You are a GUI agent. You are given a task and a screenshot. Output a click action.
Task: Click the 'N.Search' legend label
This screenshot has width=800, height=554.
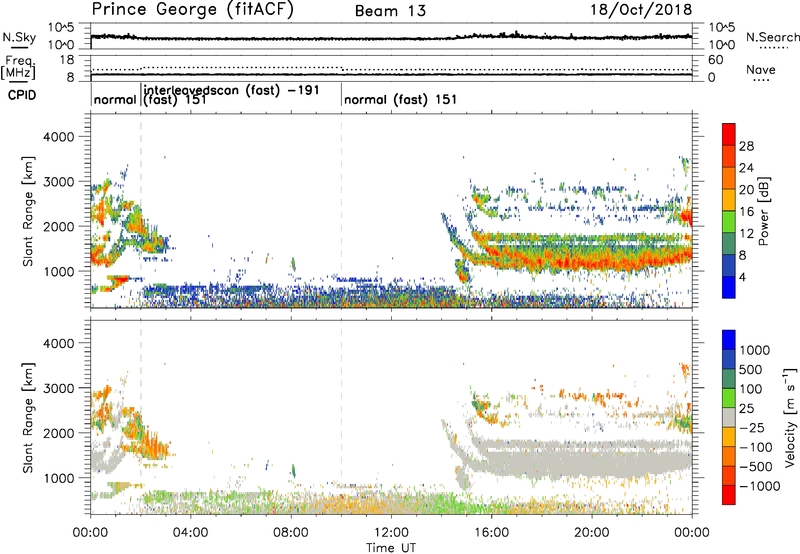(x=772, y=37)
